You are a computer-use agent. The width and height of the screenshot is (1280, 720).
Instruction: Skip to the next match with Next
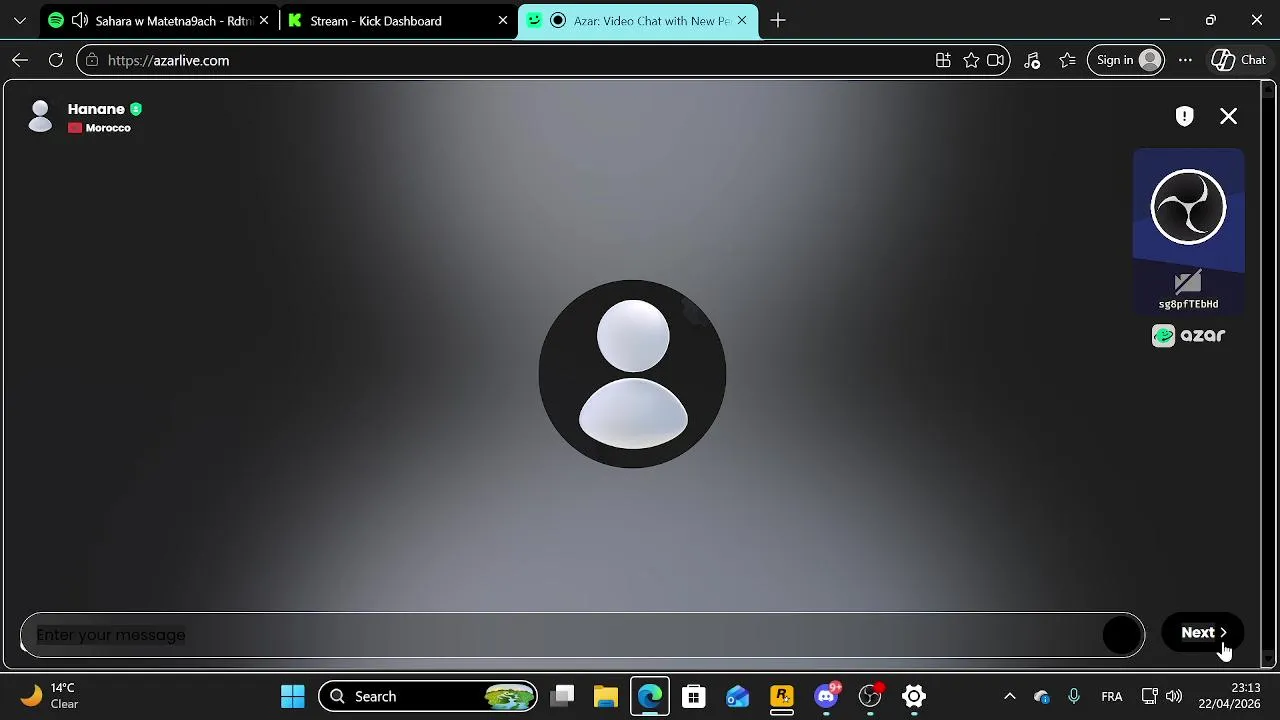click(1203, 632)
